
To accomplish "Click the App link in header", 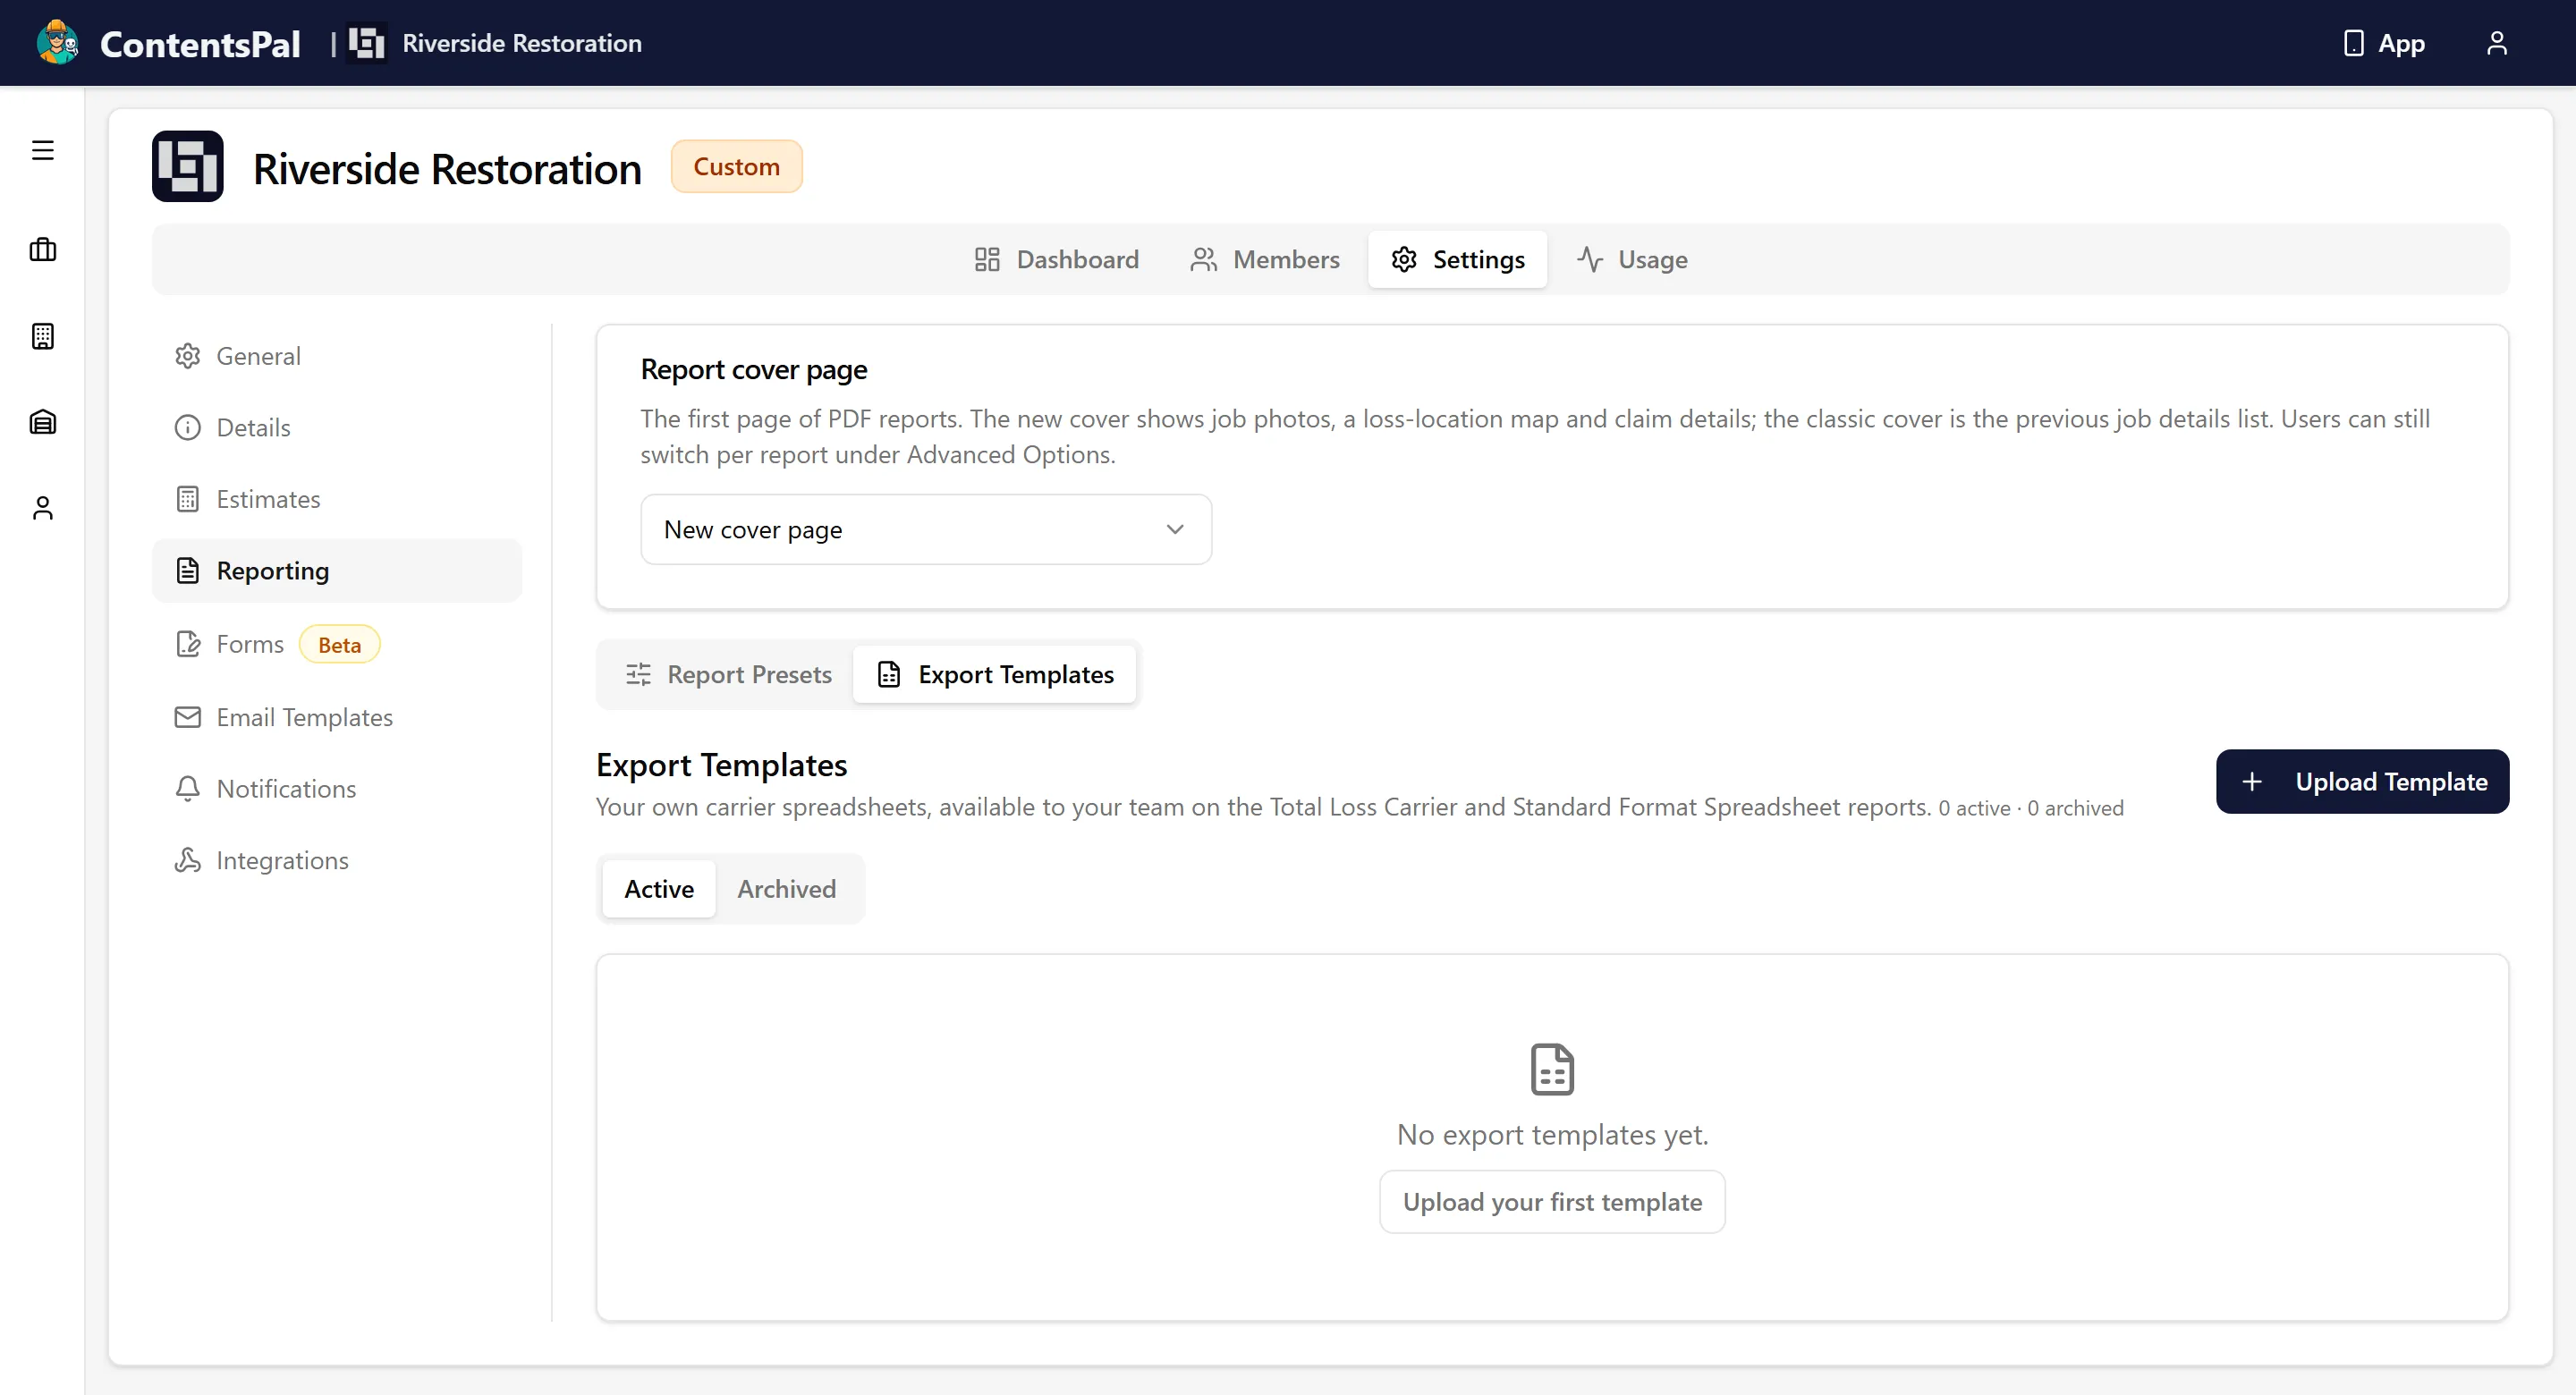I will pos(2384,43).
